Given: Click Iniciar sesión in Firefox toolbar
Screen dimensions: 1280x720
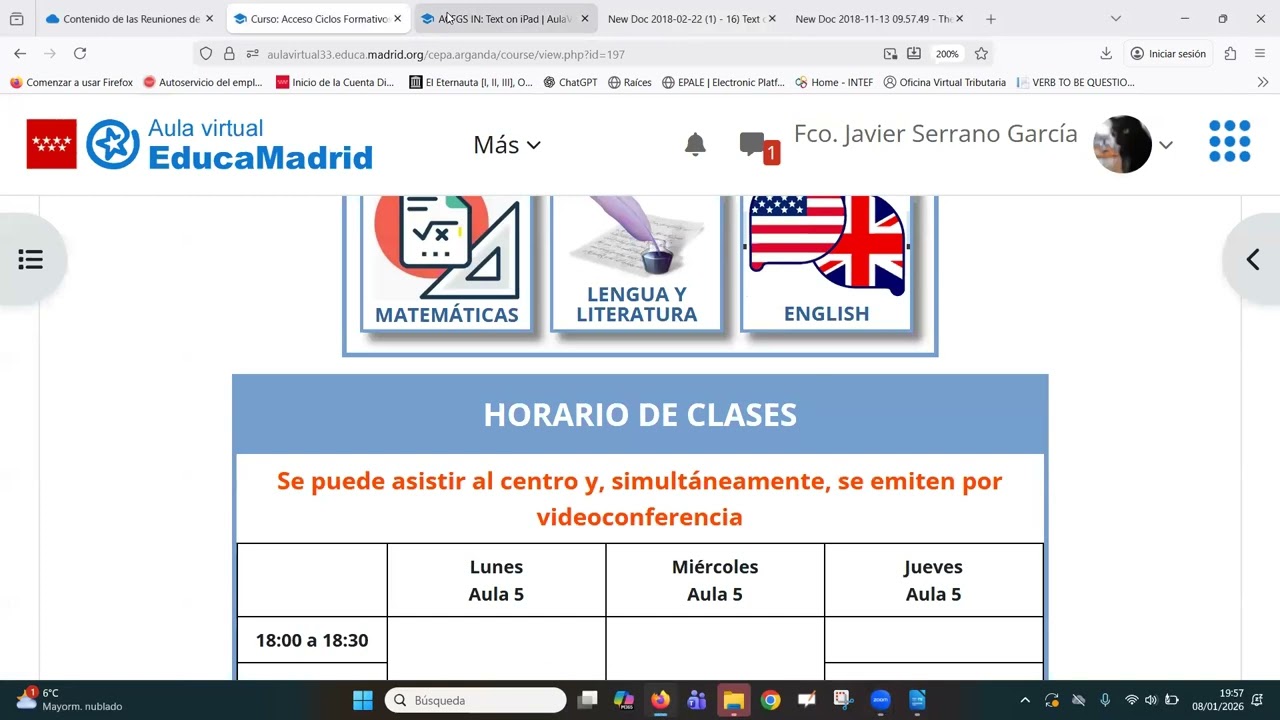Looking at the screenshot, I should (1168, 54).
